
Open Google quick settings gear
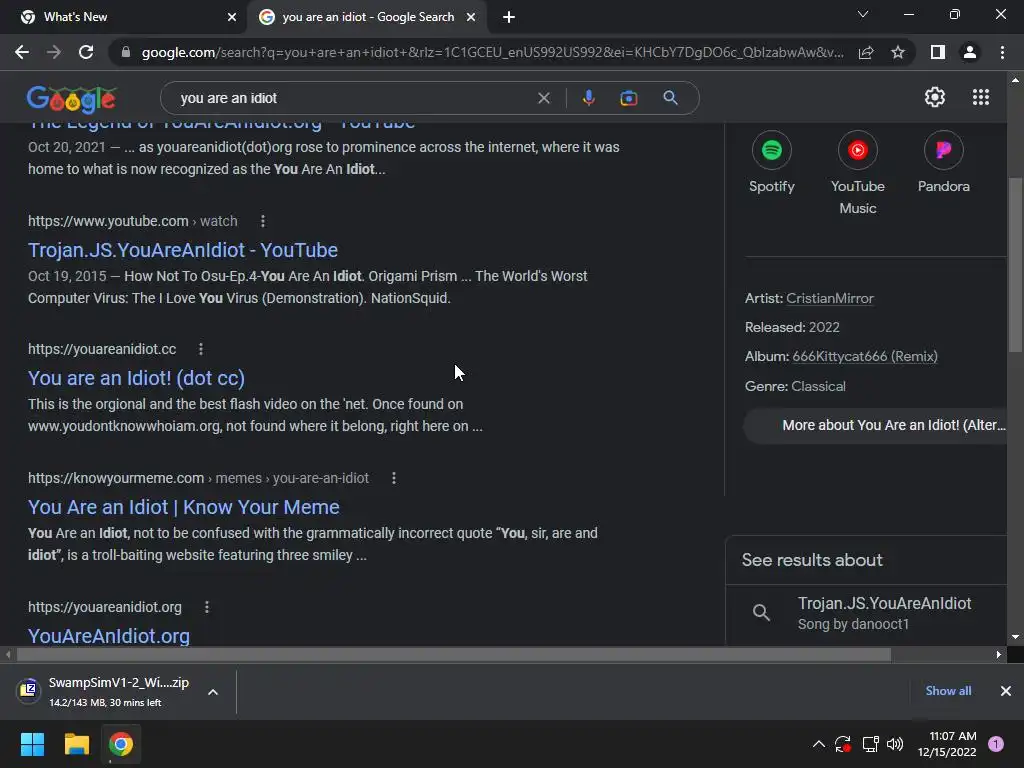pos(935,97)
